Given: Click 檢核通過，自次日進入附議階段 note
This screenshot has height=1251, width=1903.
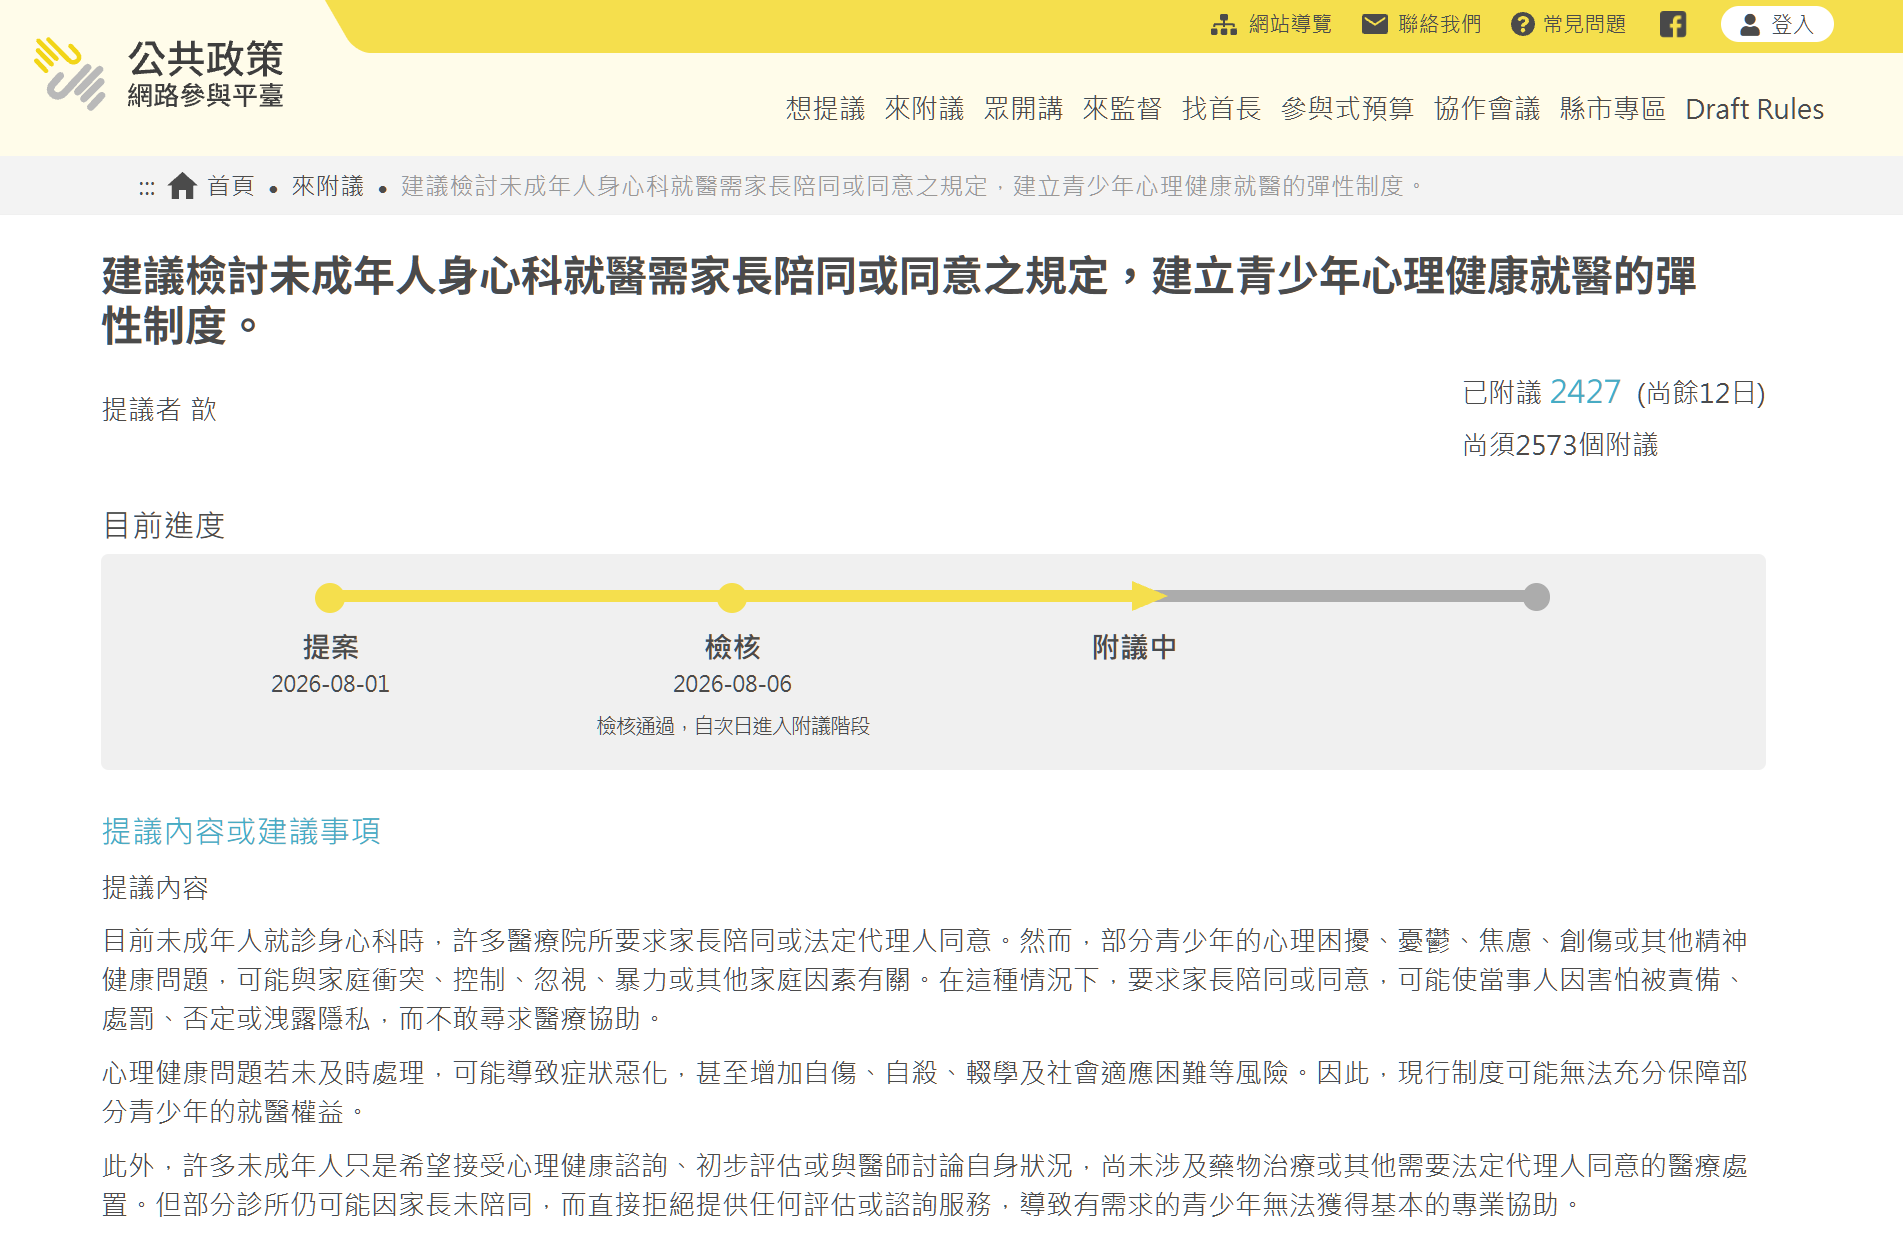Looking at the screenshot, I should pyautogui.click(x=733, y=726).
